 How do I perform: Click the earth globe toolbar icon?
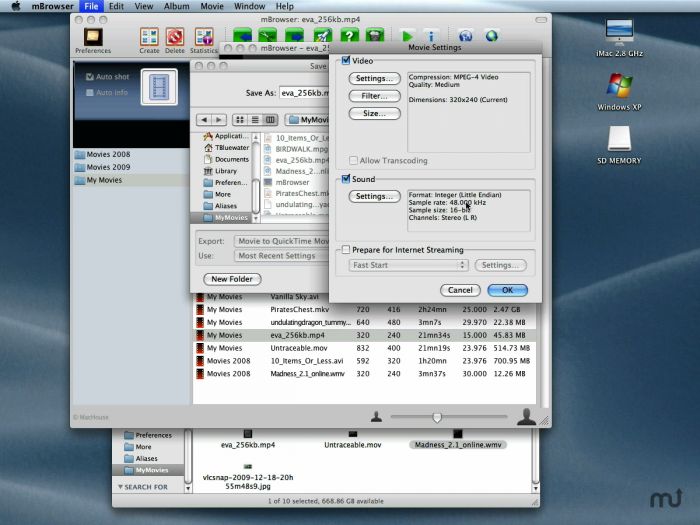point(492,36)
